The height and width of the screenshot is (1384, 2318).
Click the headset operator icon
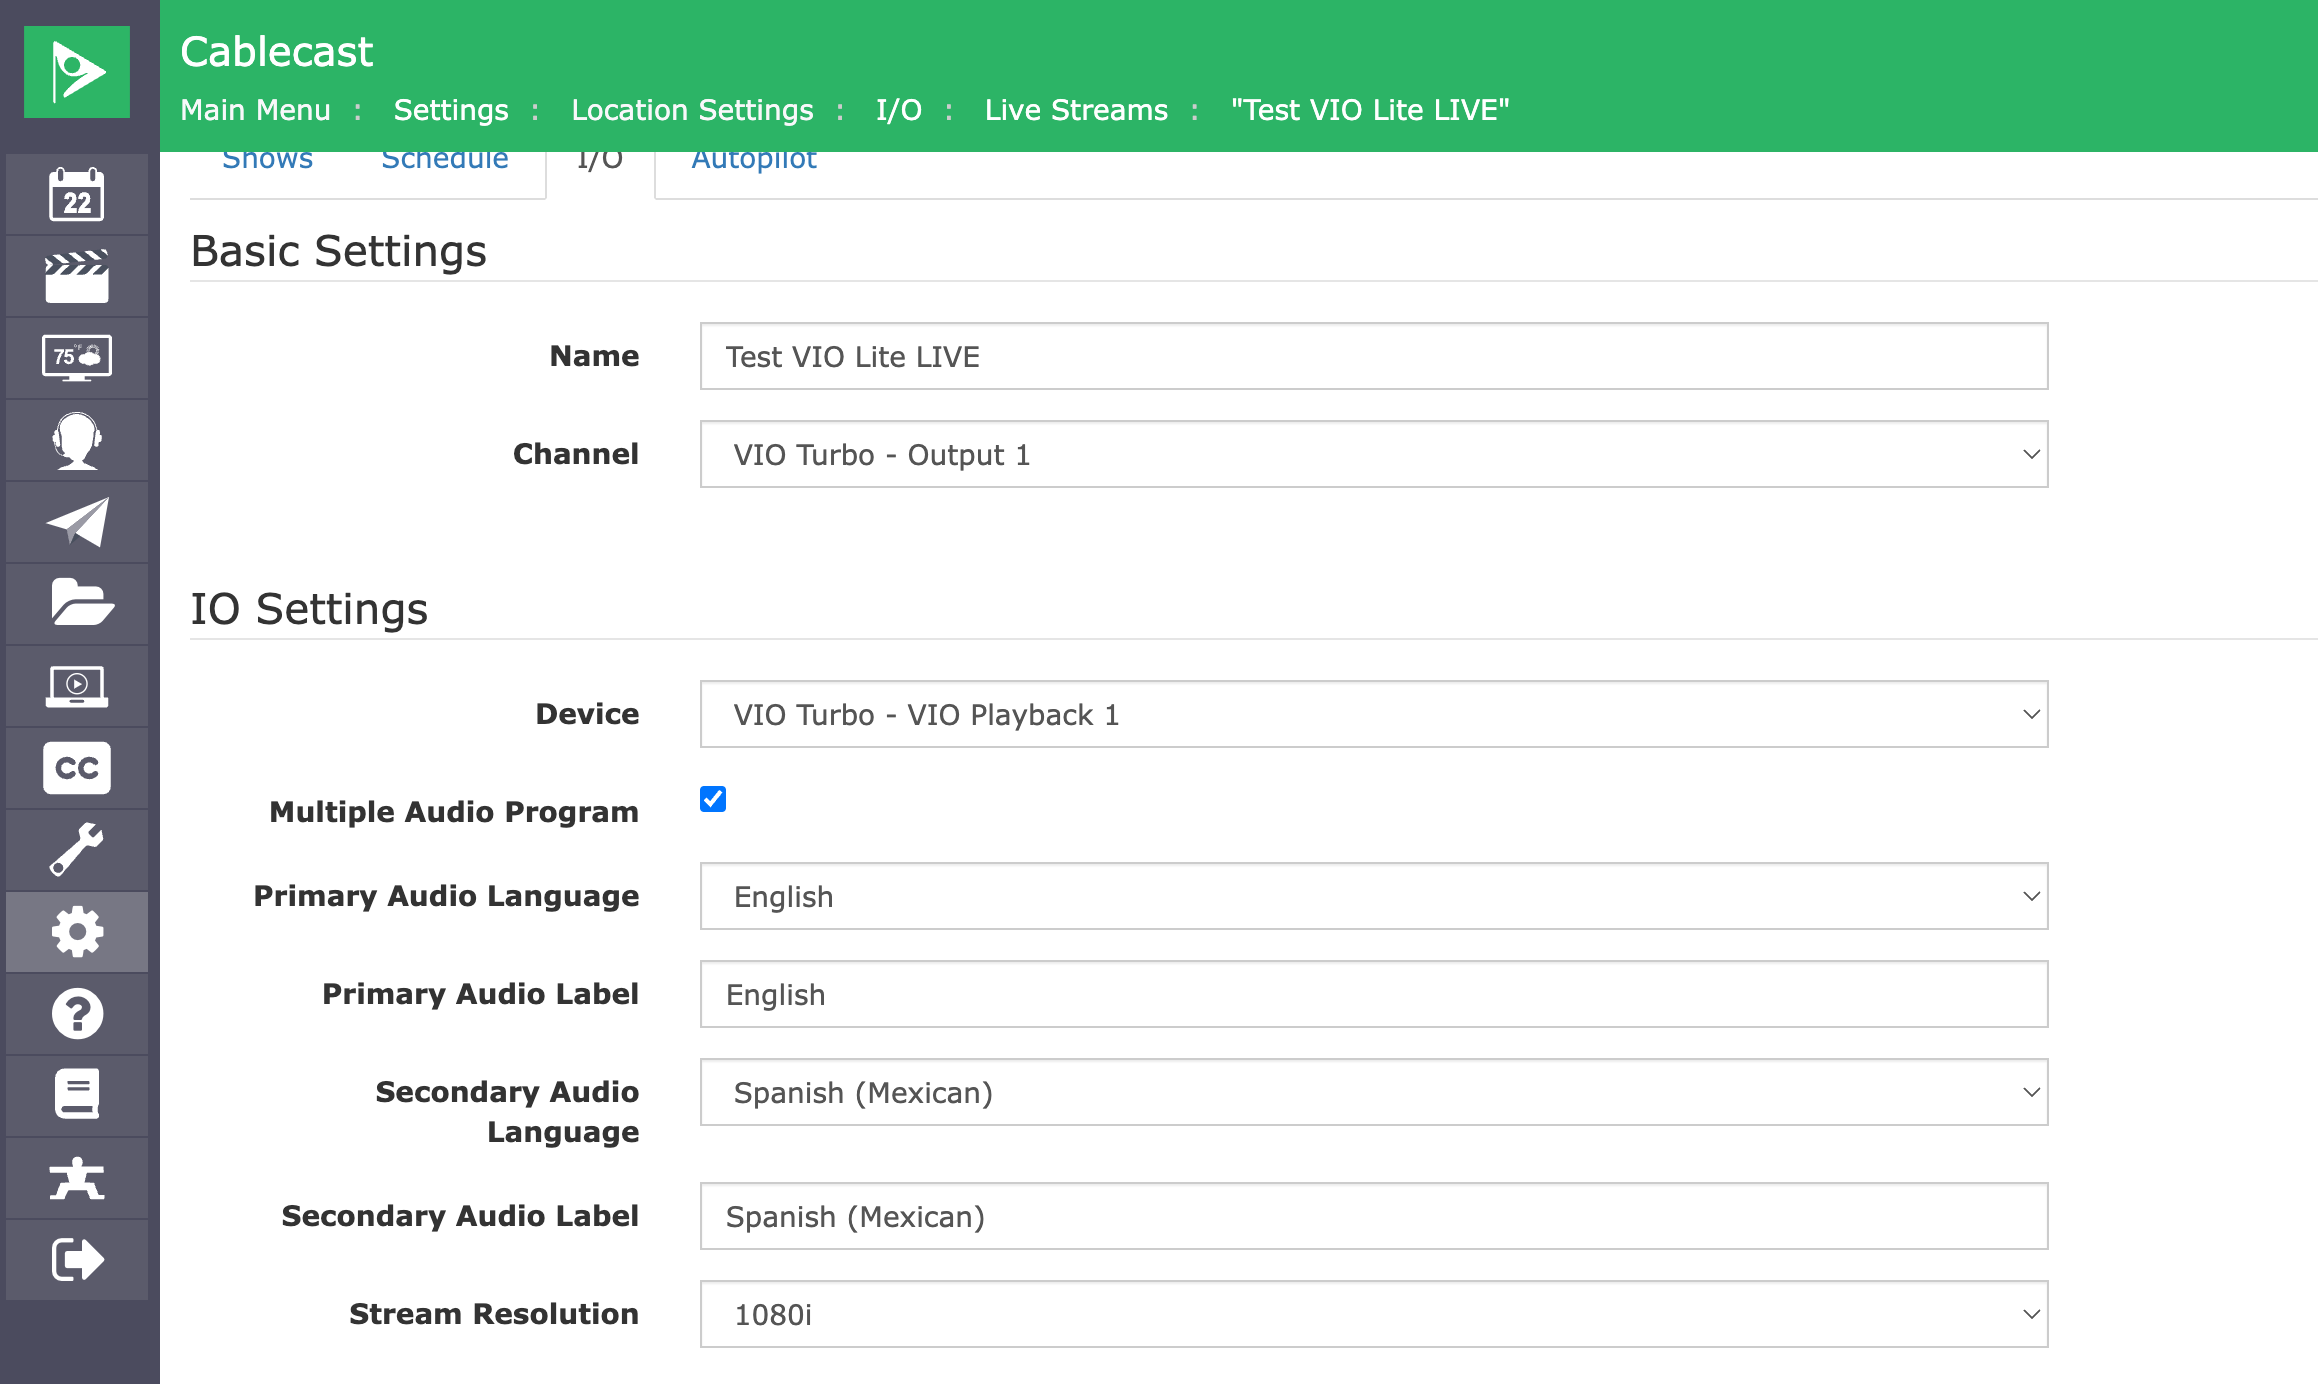[77, 440]
